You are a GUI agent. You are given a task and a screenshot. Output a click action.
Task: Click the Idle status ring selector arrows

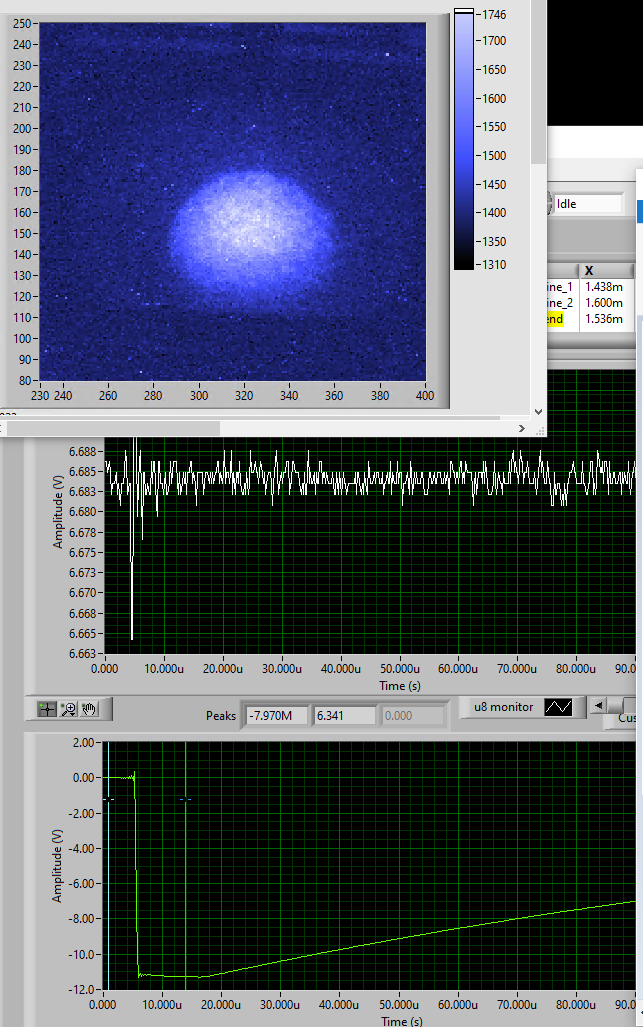tap(549, 203)
